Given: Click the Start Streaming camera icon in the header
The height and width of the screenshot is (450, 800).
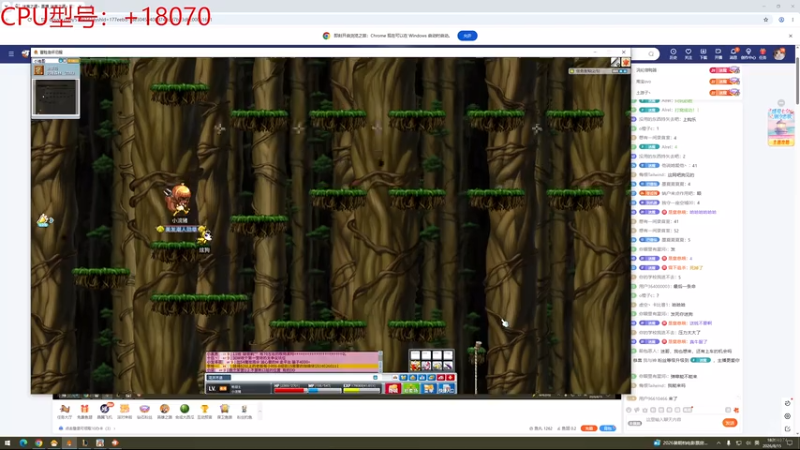Looking at the screenshot, I should [x=718, y=54].
